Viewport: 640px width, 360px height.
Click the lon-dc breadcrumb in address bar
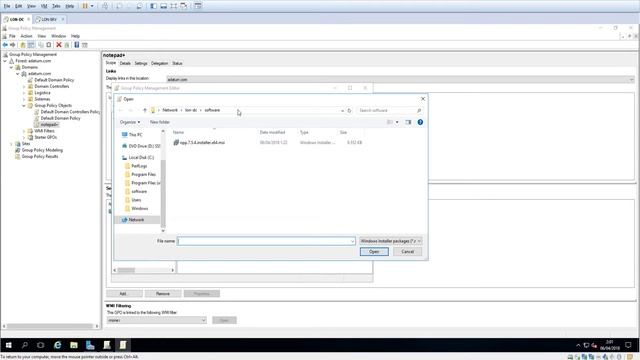click(191, 110)
